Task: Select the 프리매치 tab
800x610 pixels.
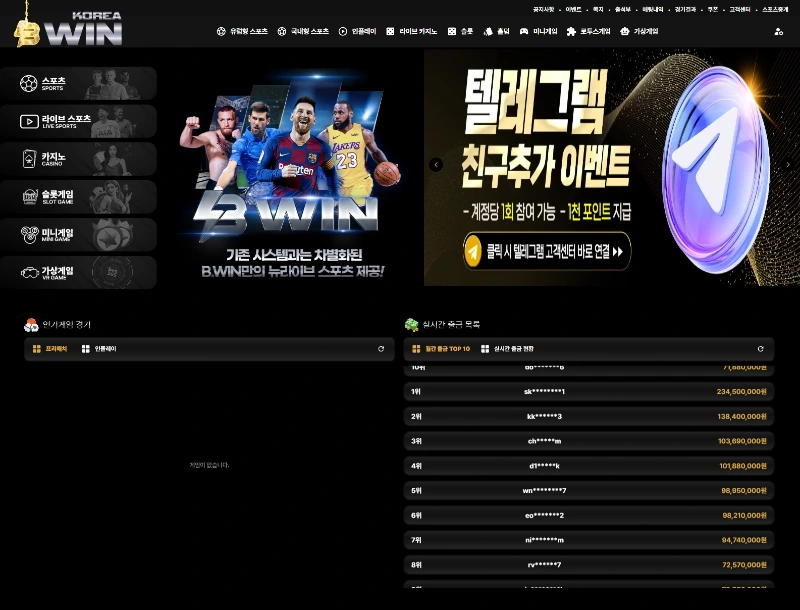Action: pos(50,349)
